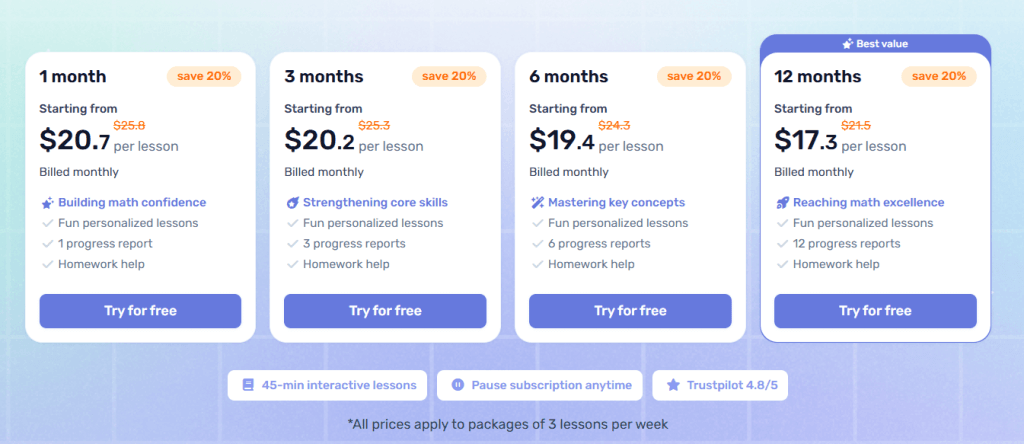Choose Try for free under 6 months plan

[x=630, y=311]
